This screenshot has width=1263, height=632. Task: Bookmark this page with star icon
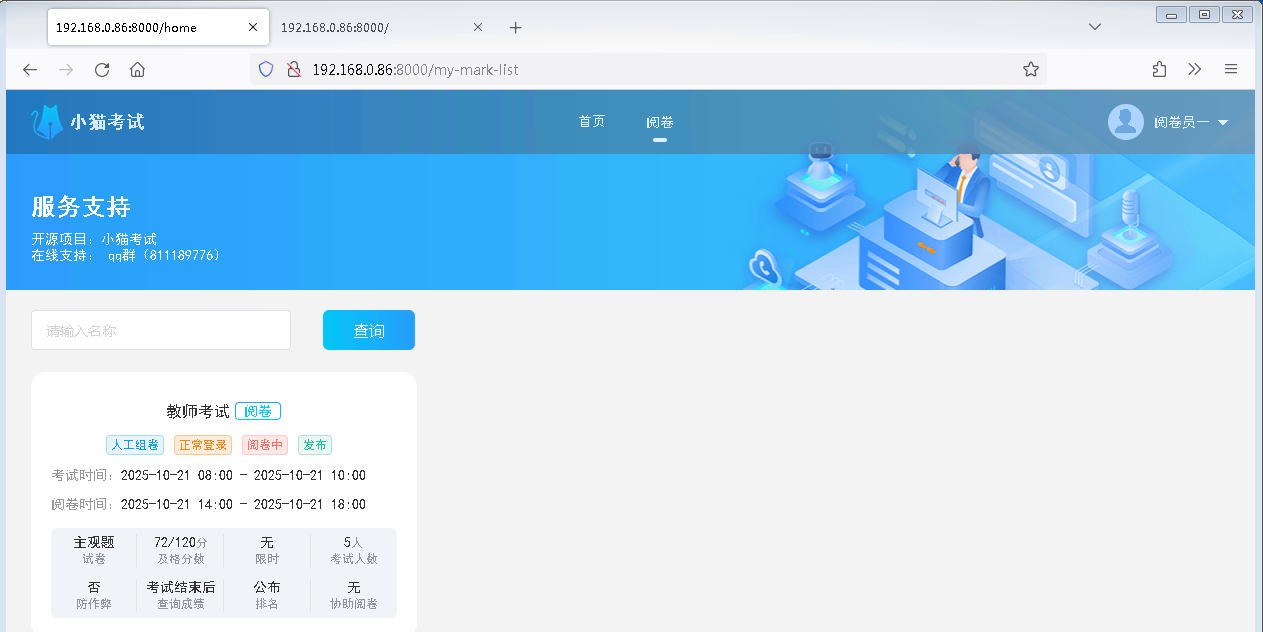pyautogui.click(x=1030, y=69)
